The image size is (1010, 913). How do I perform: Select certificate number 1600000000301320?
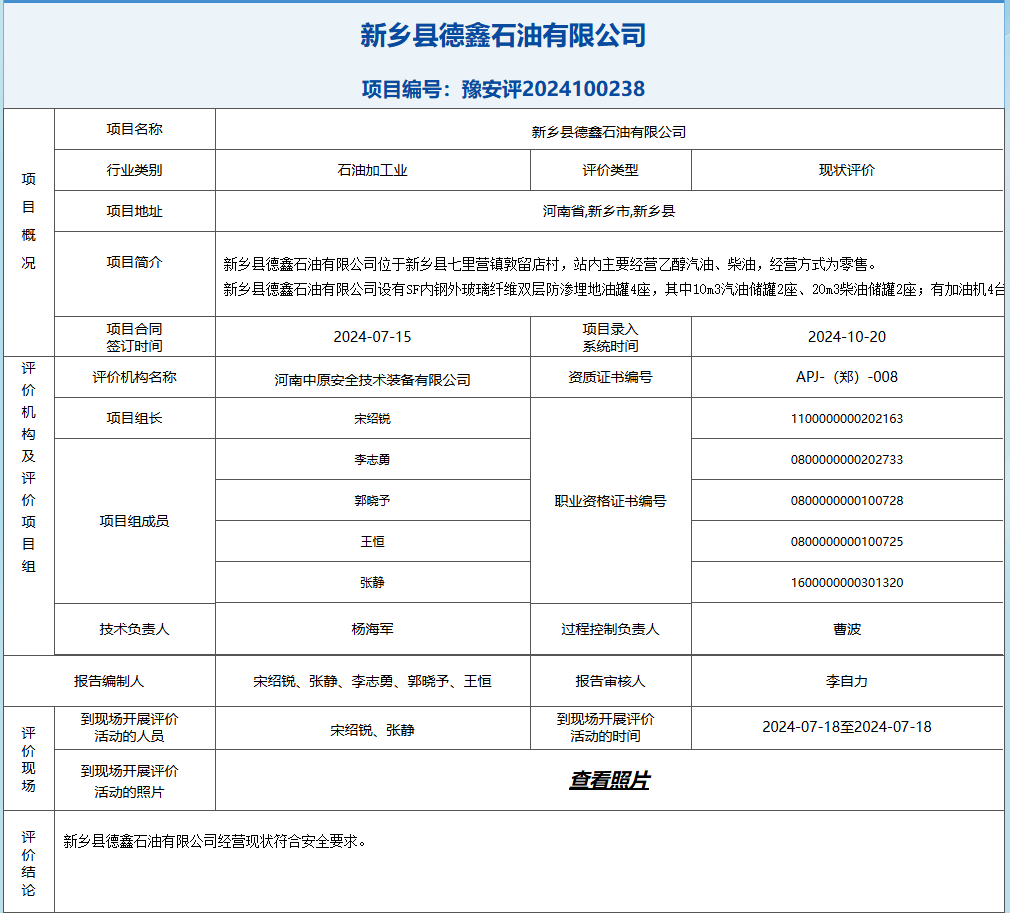846,582
